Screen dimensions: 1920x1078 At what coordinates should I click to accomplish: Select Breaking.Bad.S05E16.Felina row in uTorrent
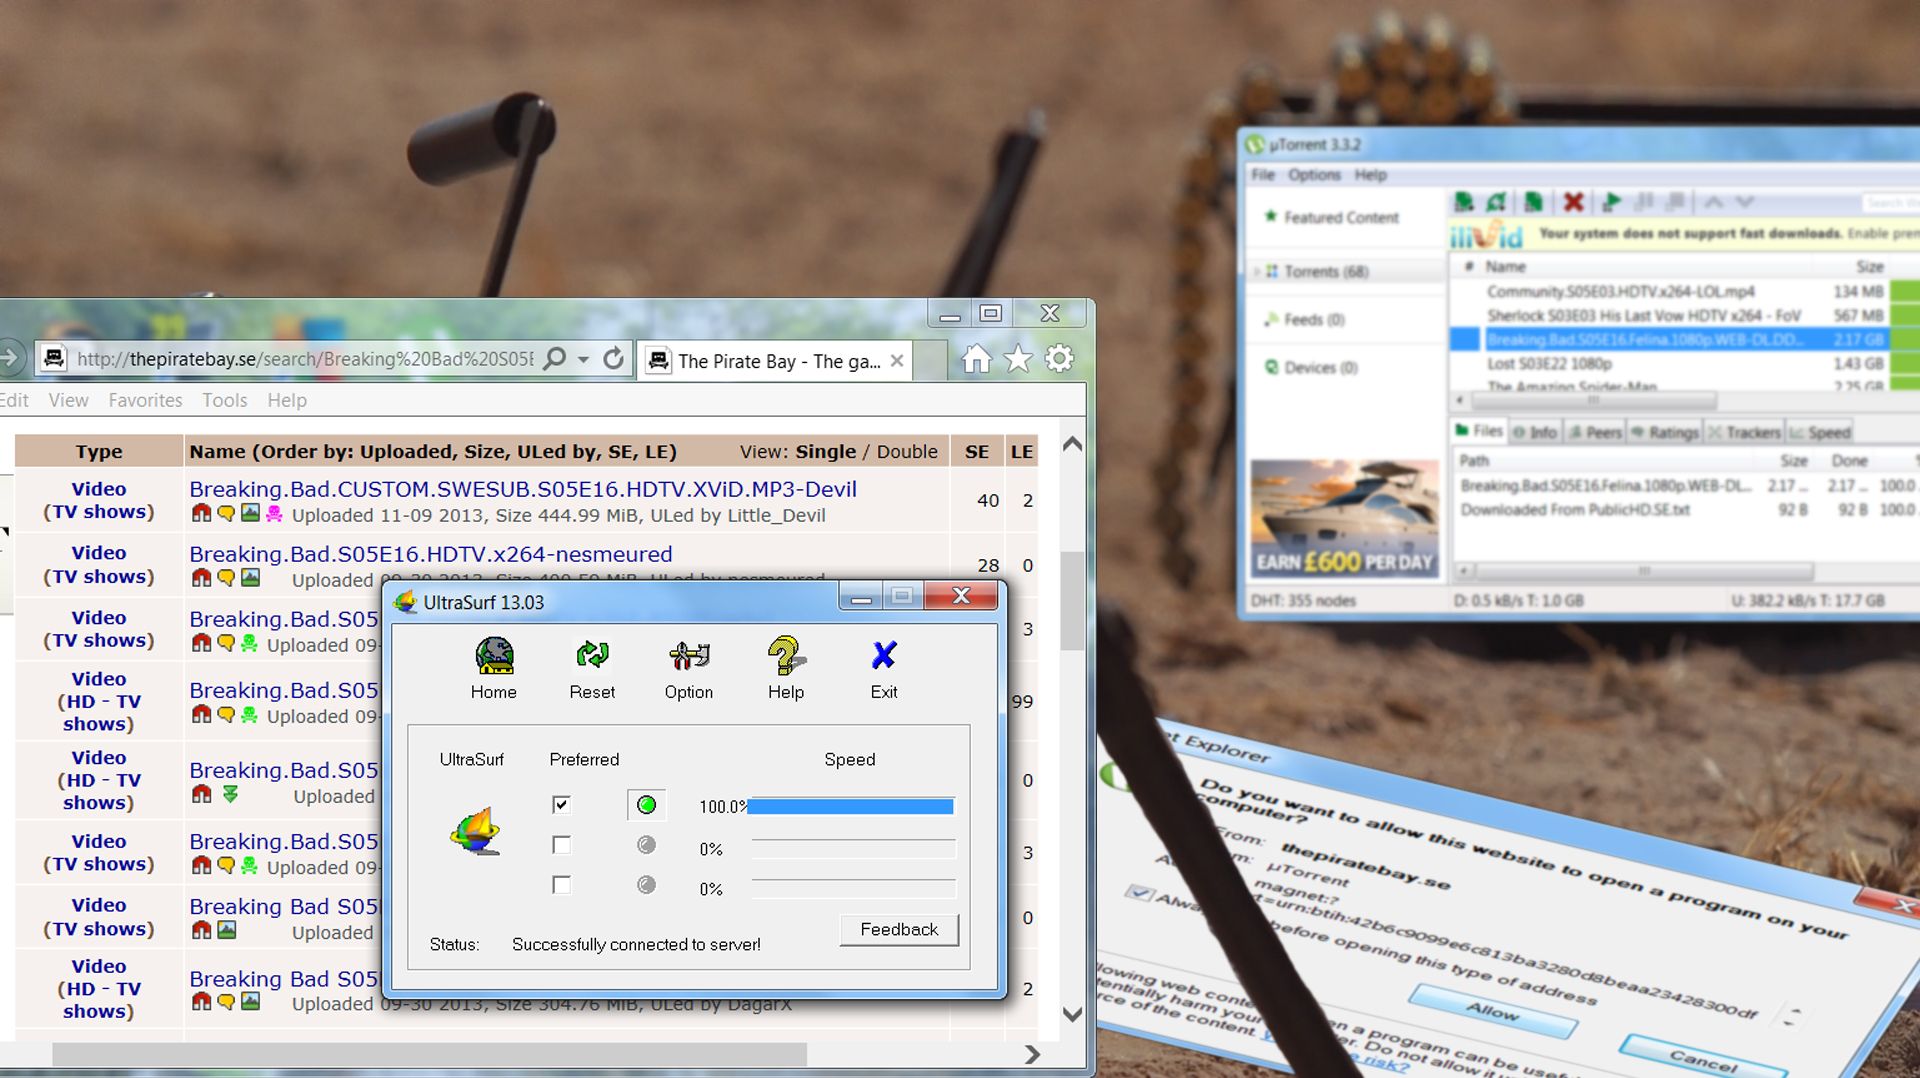[1685, 340]
